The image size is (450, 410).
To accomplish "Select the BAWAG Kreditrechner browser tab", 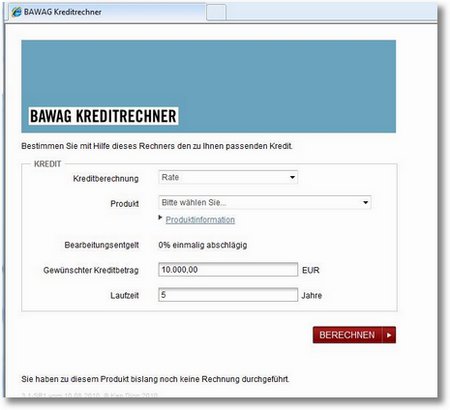I will click(107, 12).
